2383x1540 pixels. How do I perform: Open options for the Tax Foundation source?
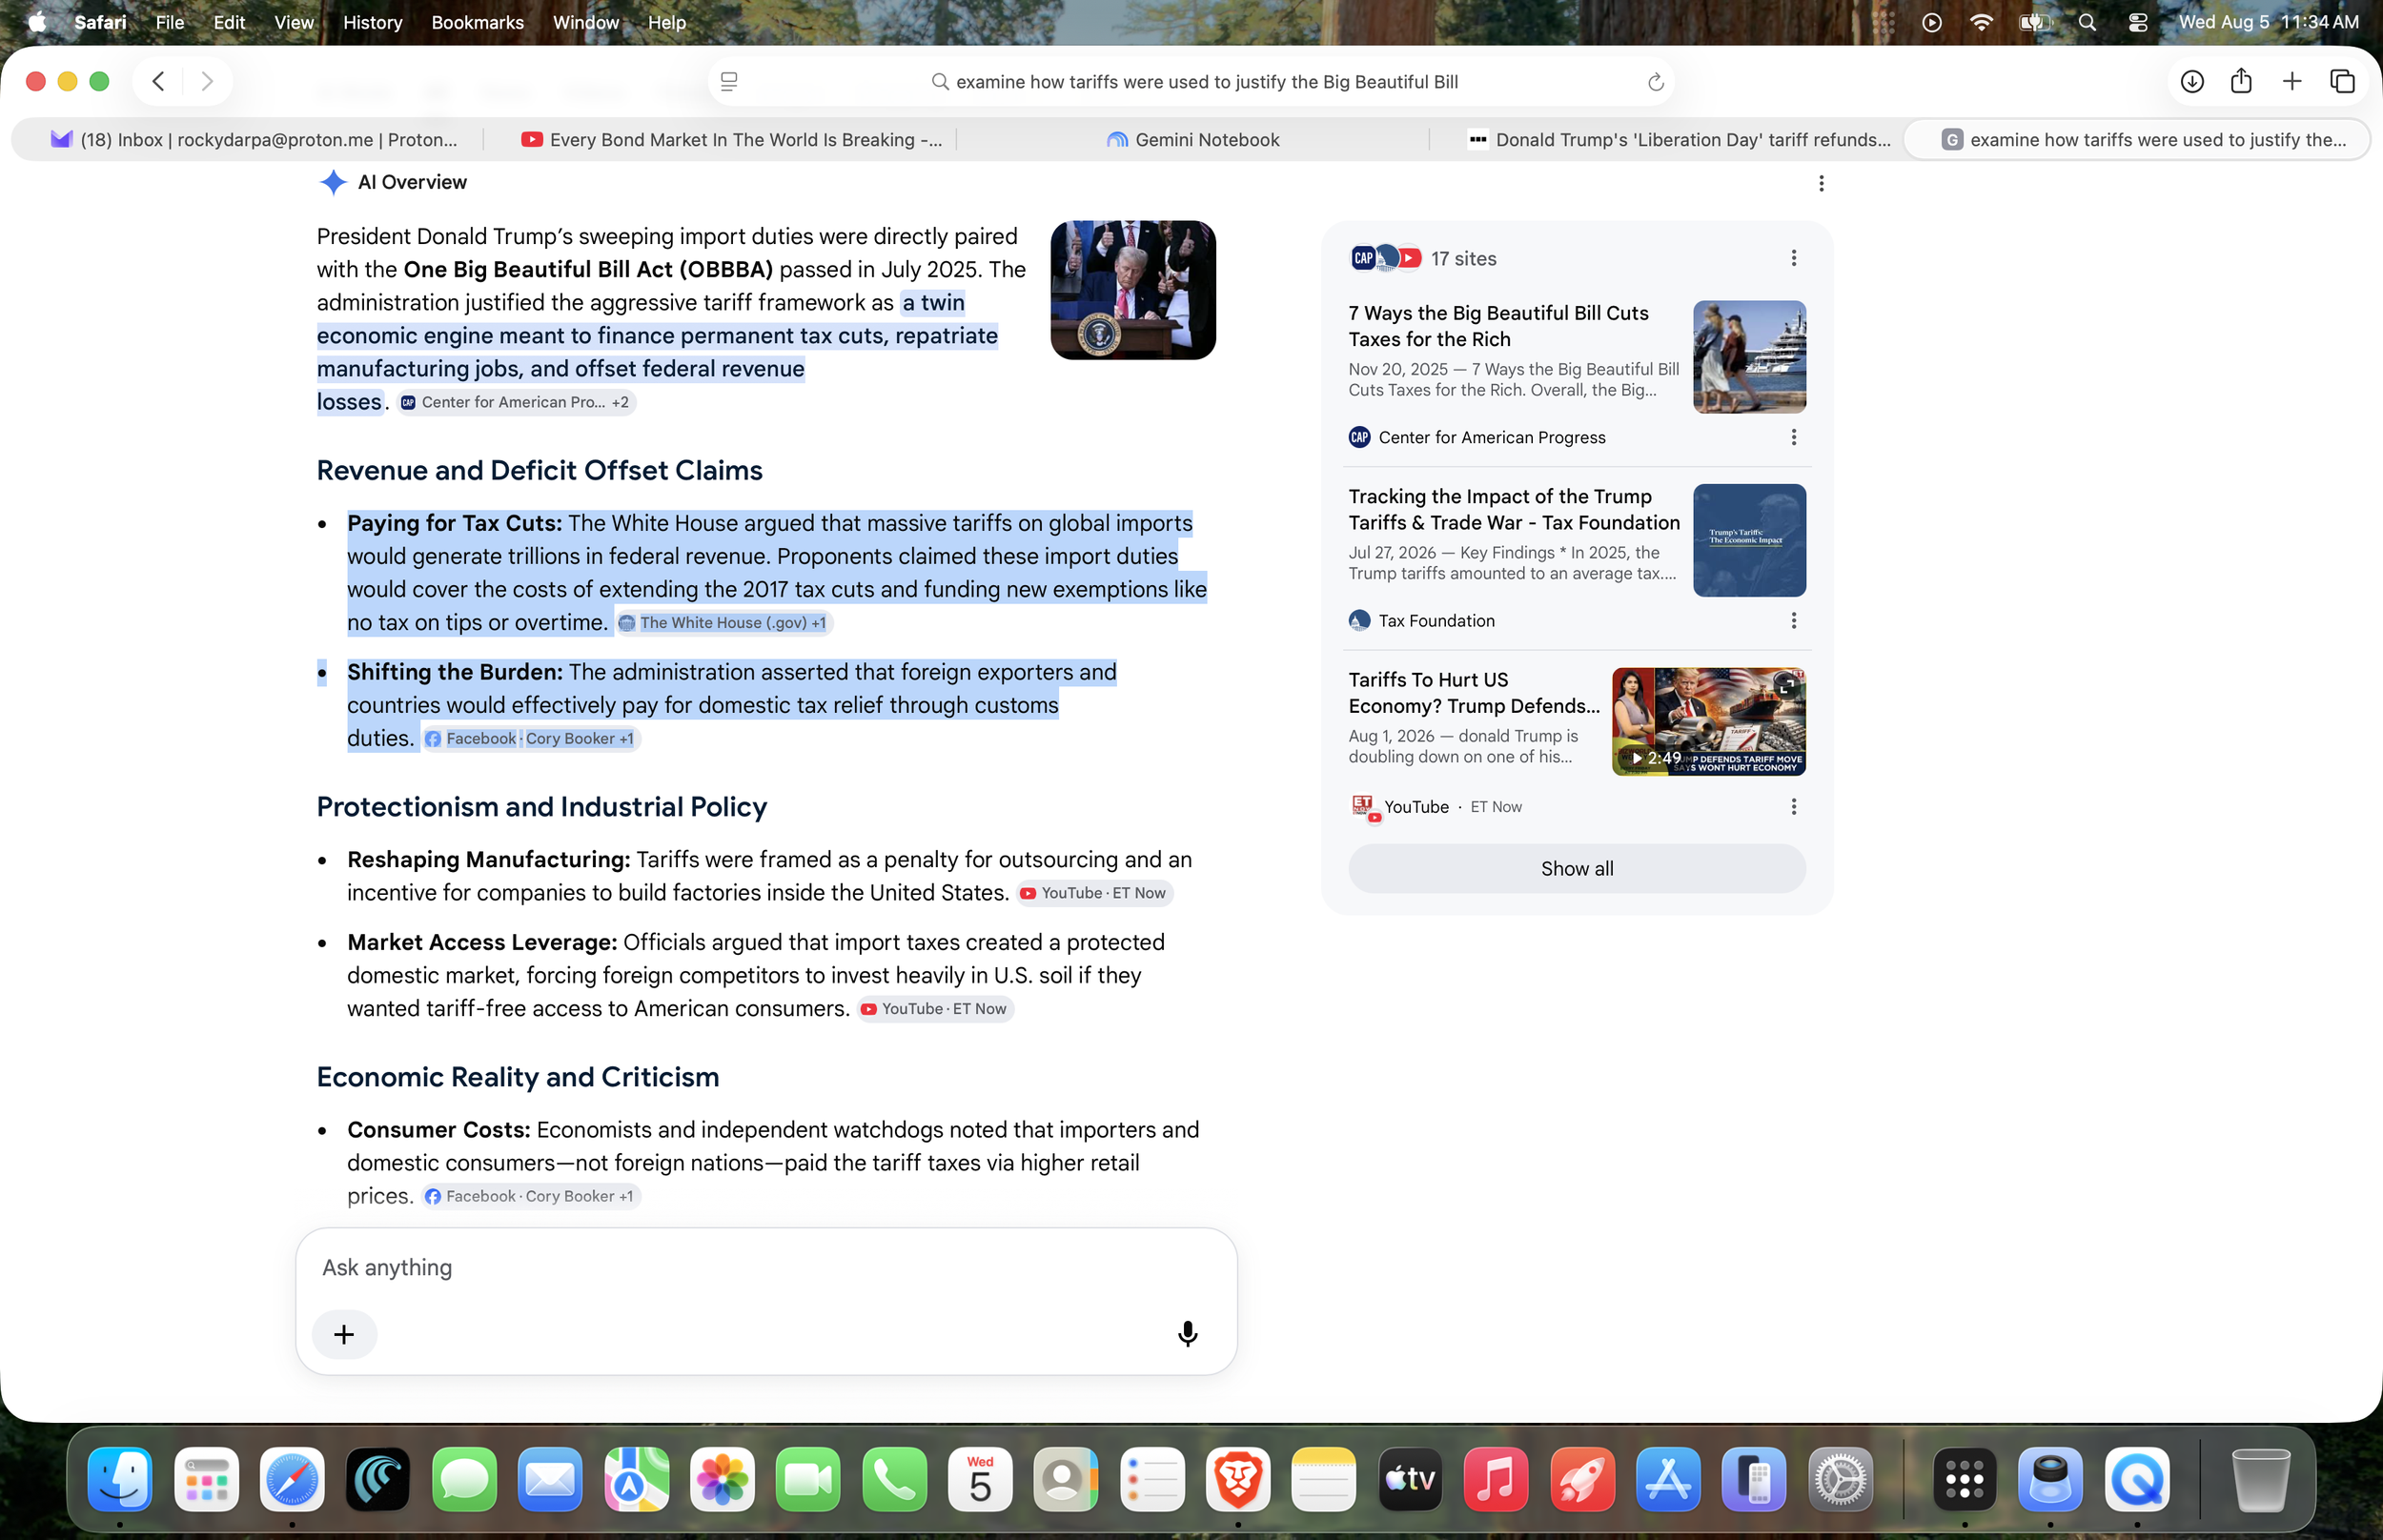pyautogui.click(x=1793, y=621)
